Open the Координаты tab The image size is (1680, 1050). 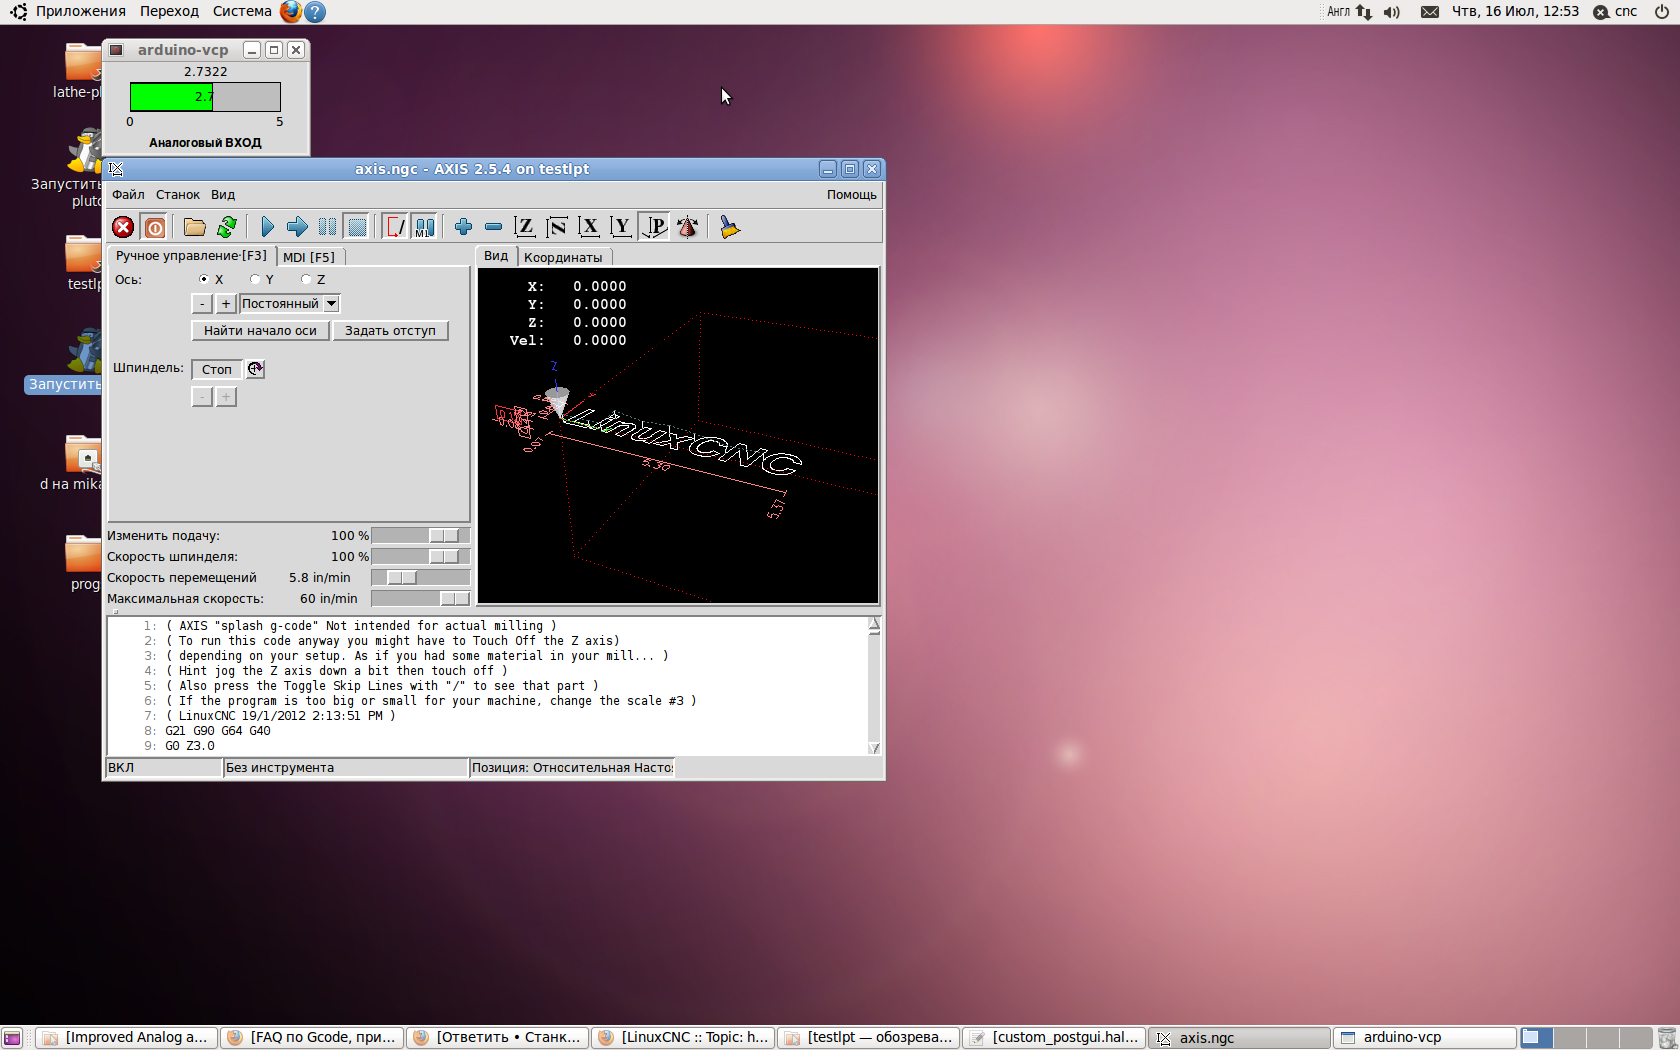563,257
